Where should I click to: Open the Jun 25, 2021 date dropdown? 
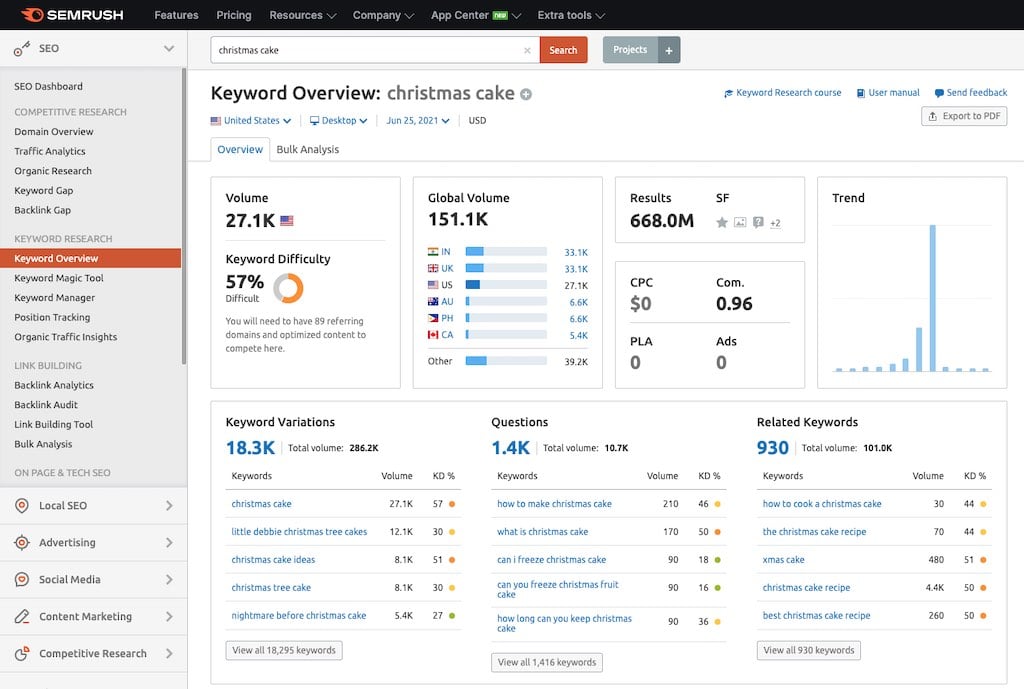[418, 121]
